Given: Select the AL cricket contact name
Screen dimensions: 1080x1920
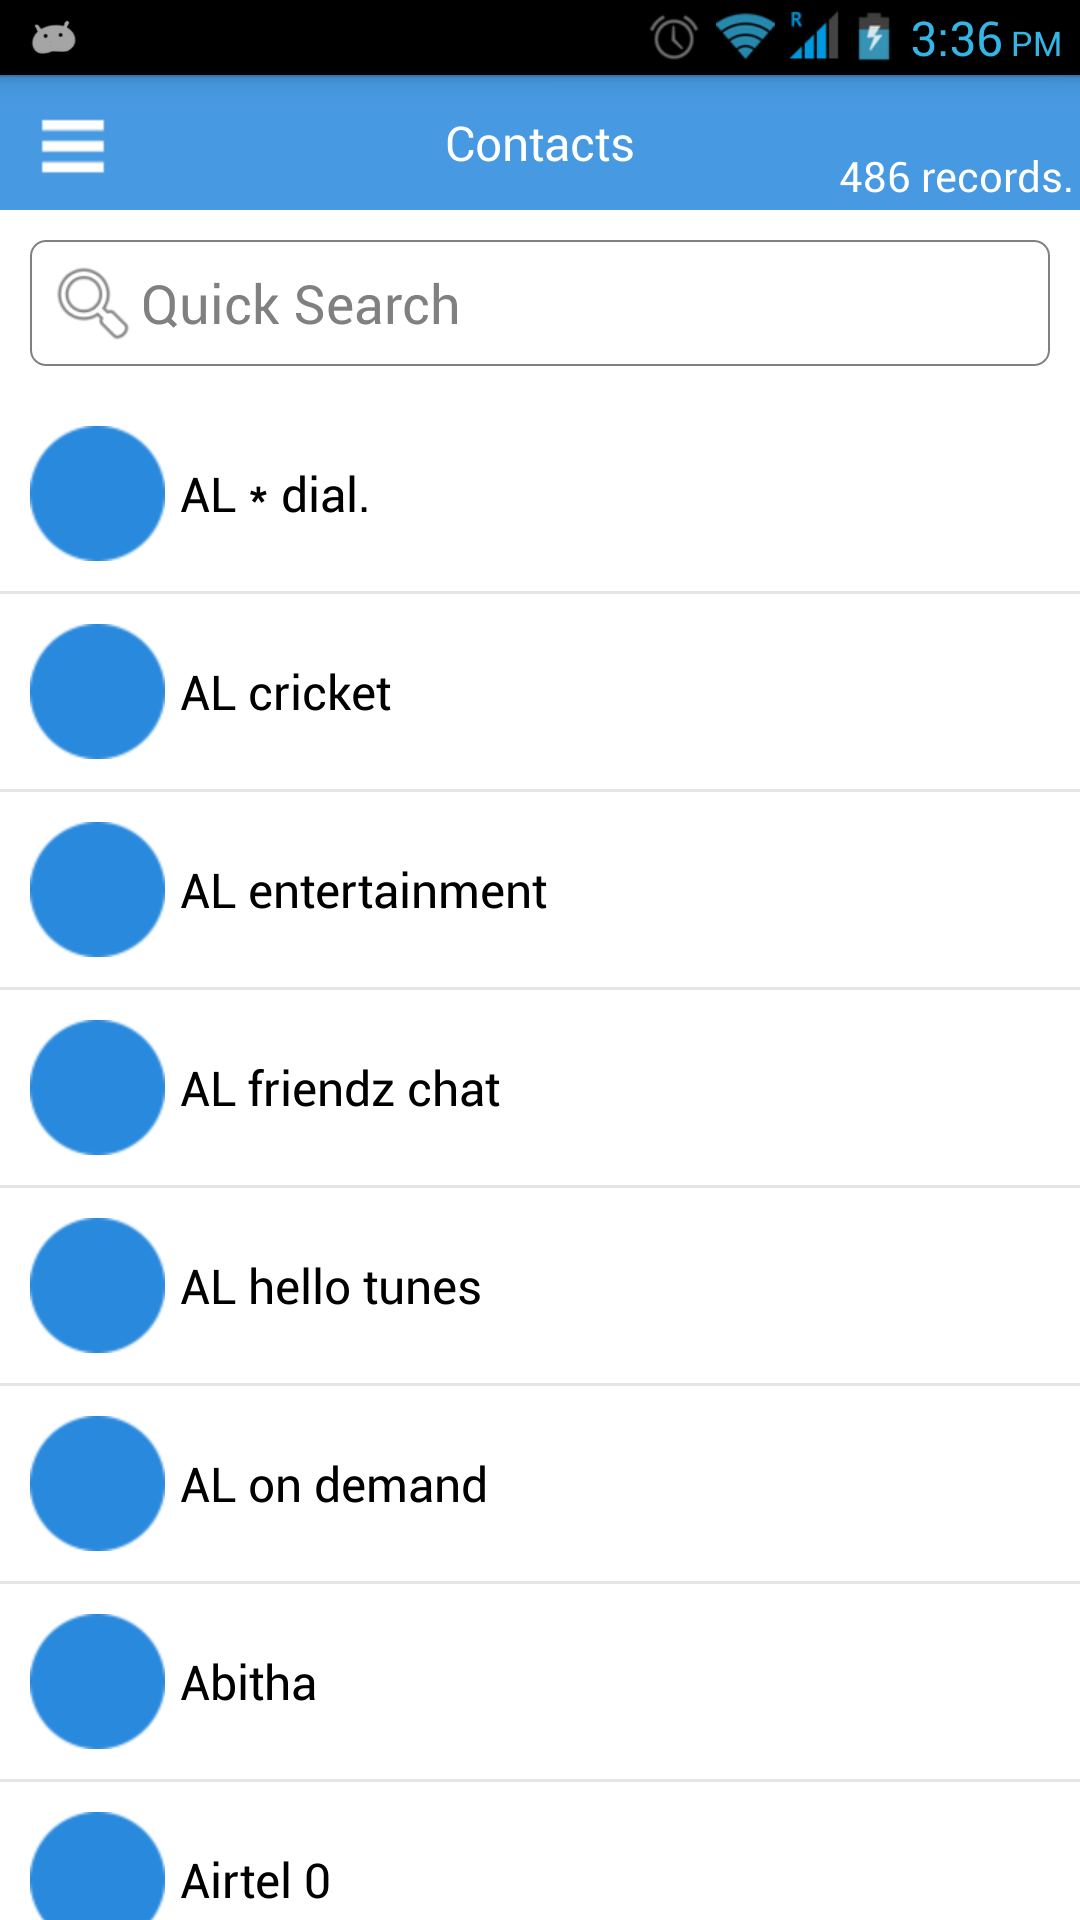Looking at the screenshot, I should pyautogui.click(x=286, y=694).
